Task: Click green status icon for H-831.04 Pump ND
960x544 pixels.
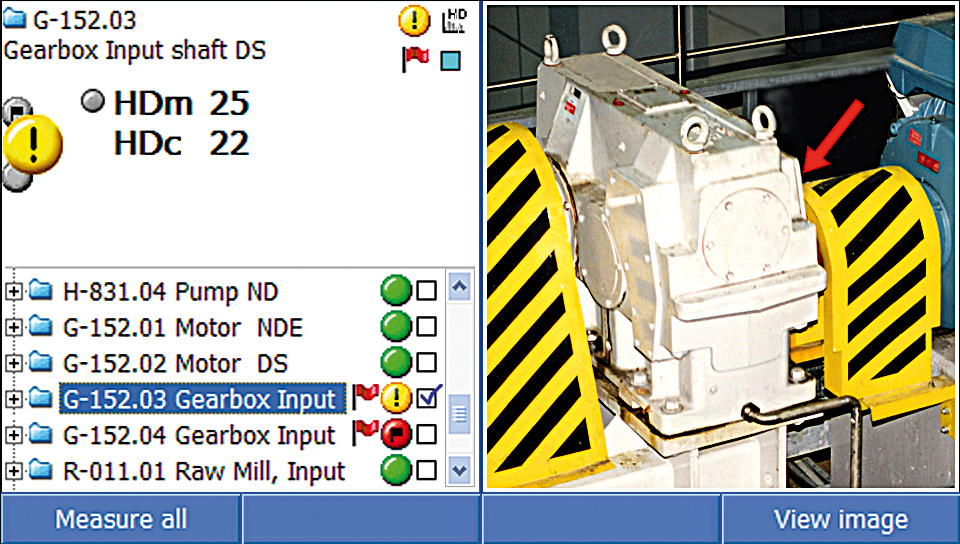Action: pyautogui.click(x=395, y=292)
